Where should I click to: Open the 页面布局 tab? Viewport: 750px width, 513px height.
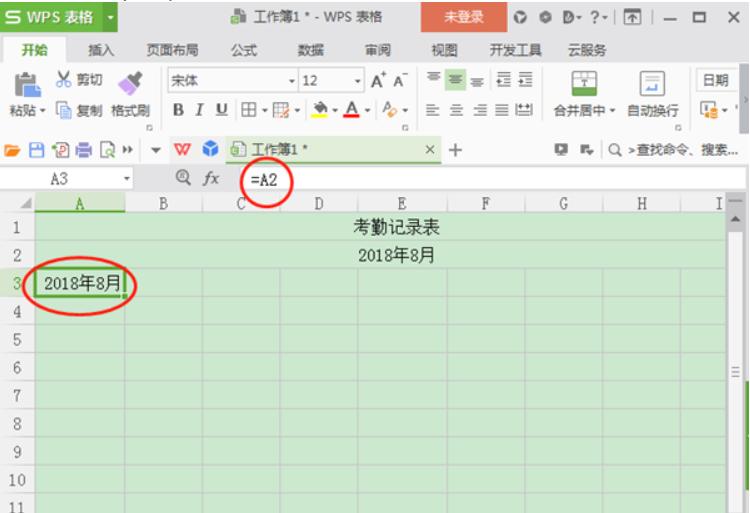(172, 50)
